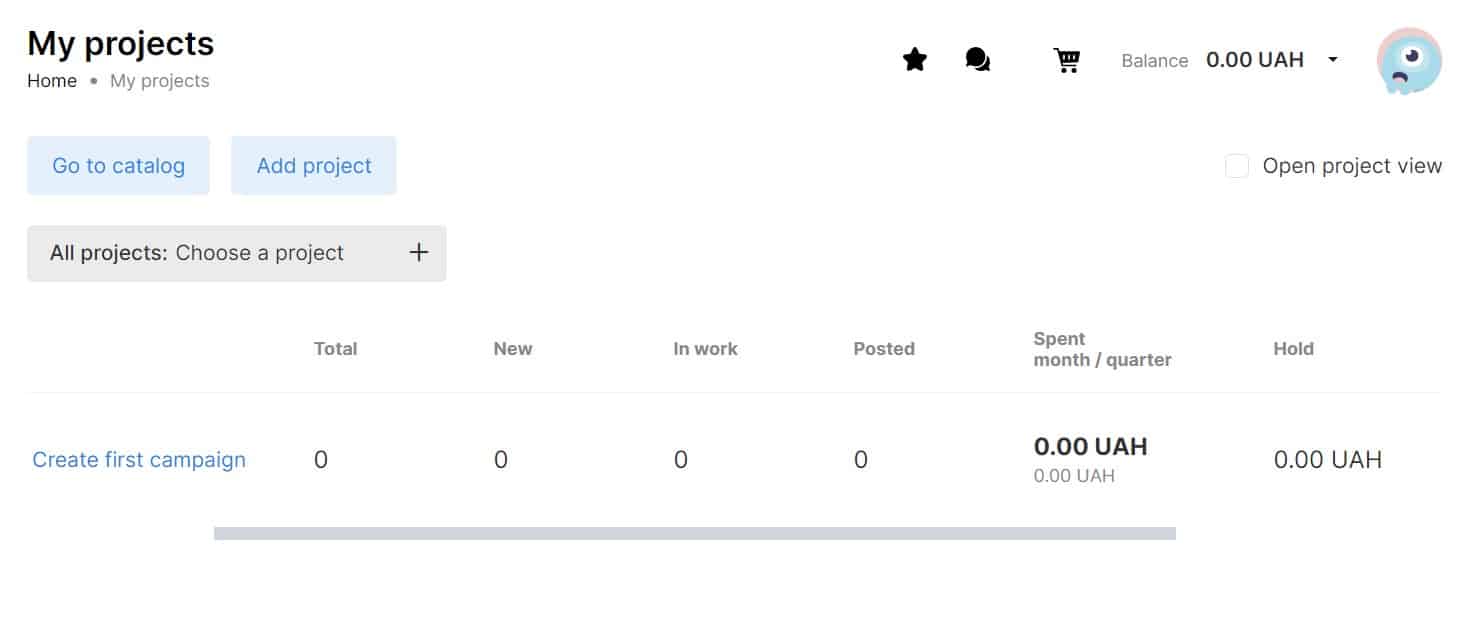Viewport: 1463px width, 633px height.
Task: Click the horizontal table scrollbar
Action: pyautogui.click(x=695, y=533)
